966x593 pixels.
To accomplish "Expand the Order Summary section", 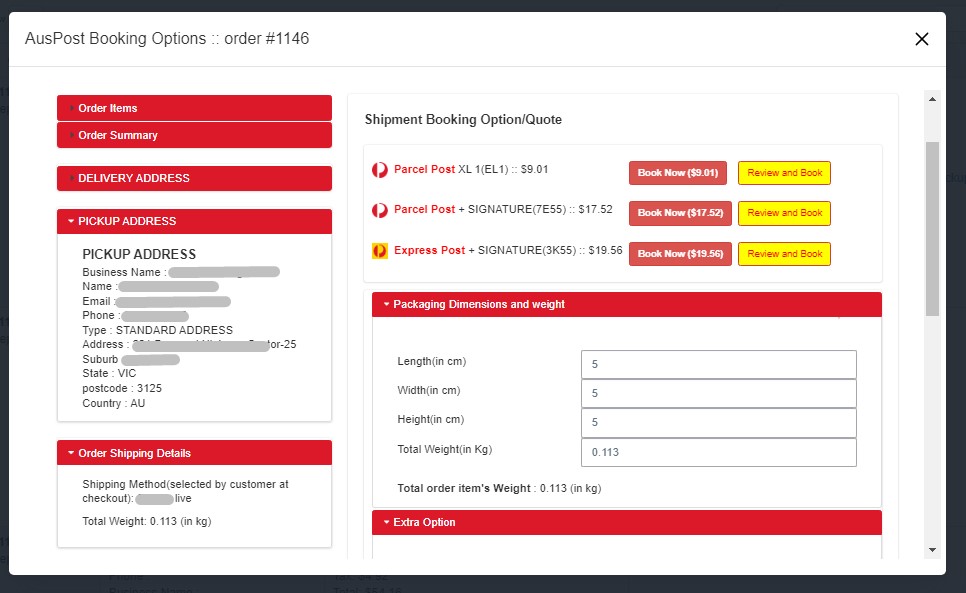I will click(194, 135).
